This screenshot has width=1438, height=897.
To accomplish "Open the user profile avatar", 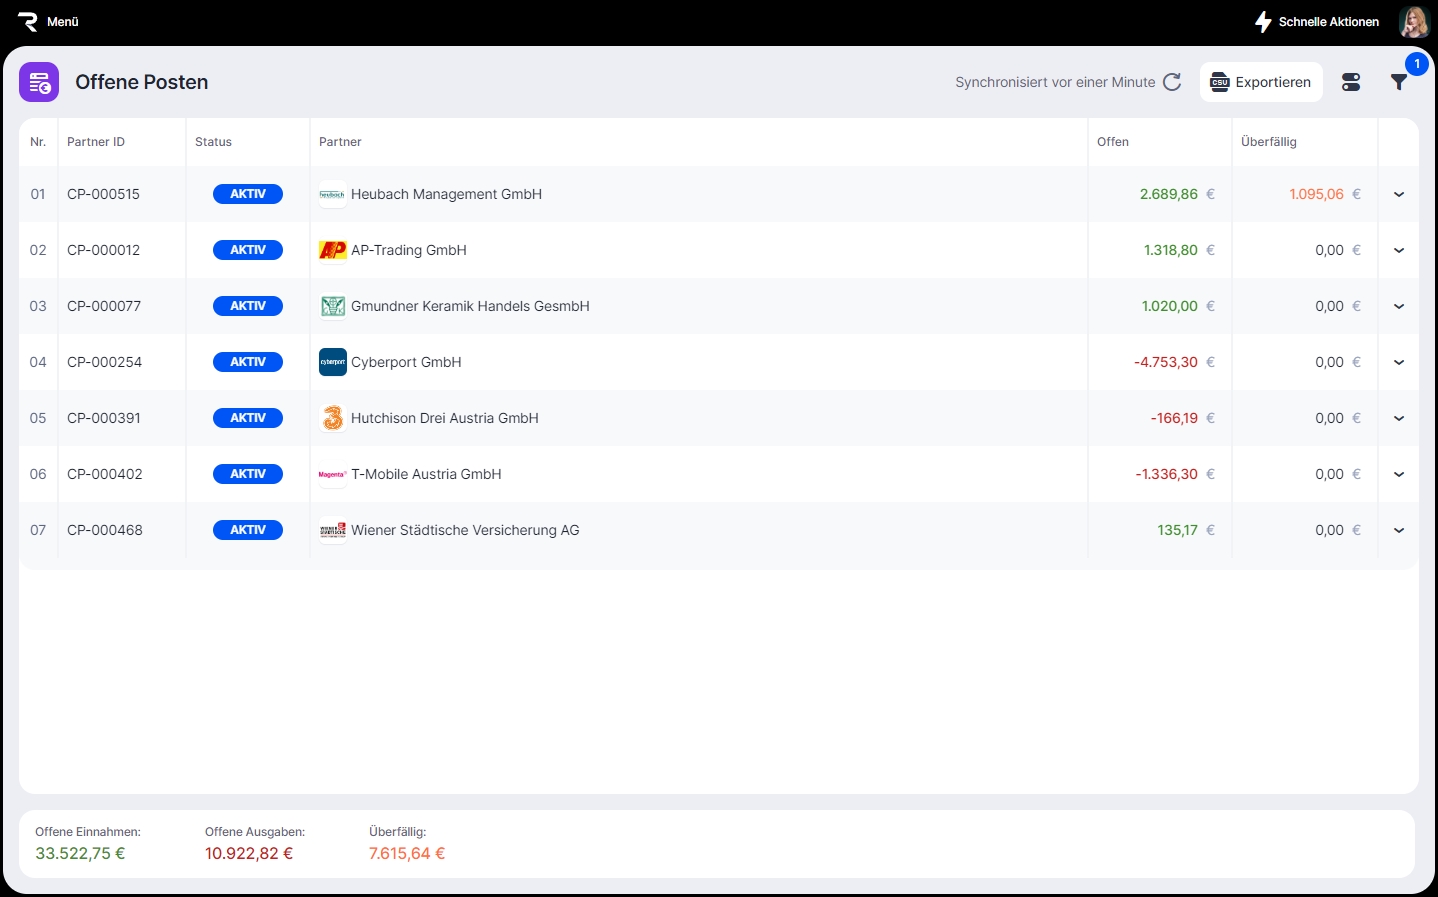I will click(1414, 22).
